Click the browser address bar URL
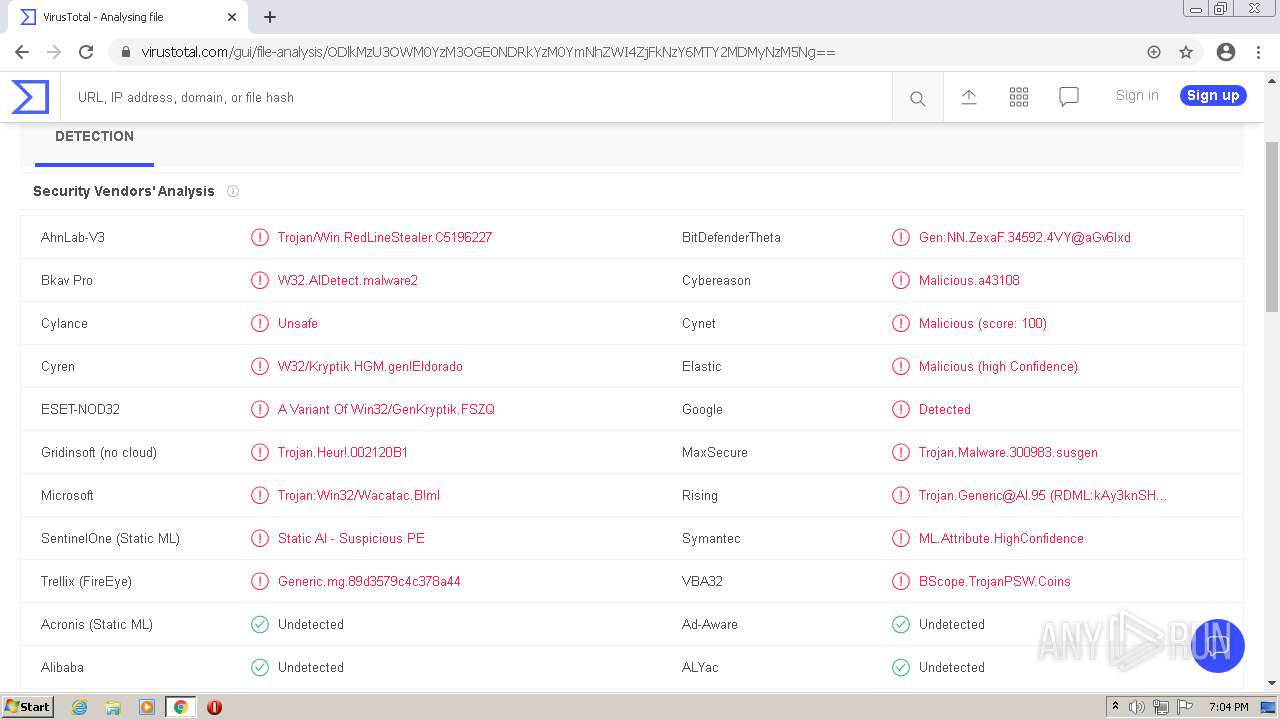 coord(488,52)
